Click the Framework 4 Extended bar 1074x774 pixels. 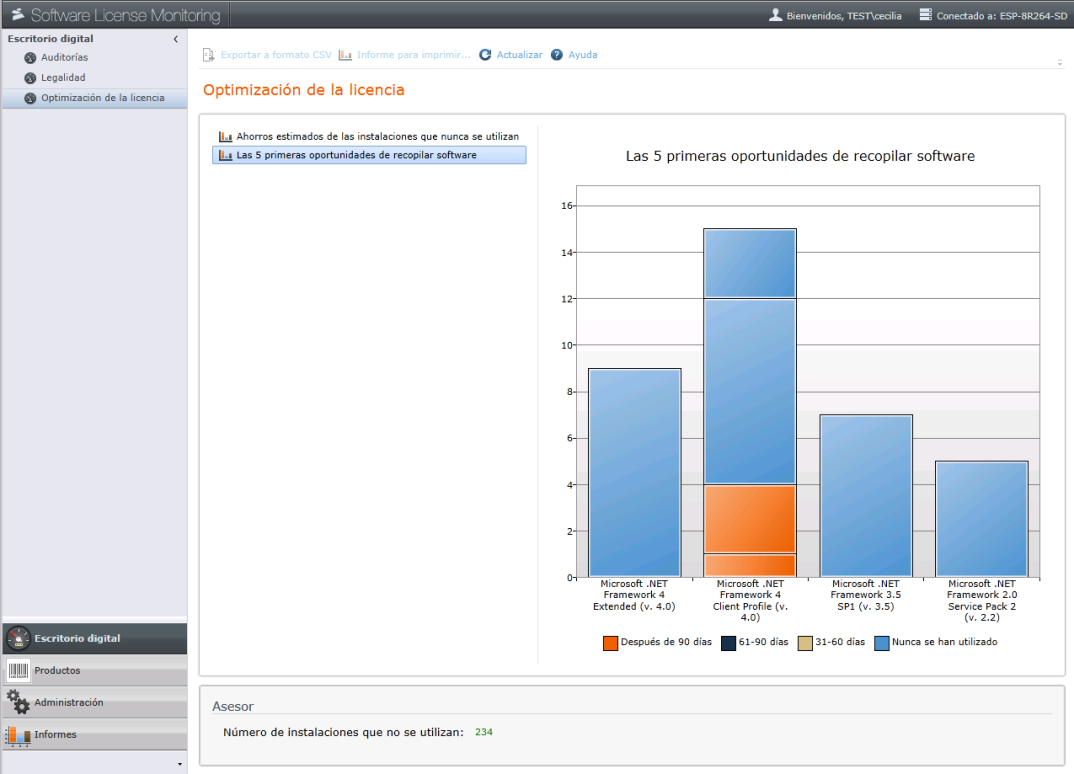tap(635, 473)
